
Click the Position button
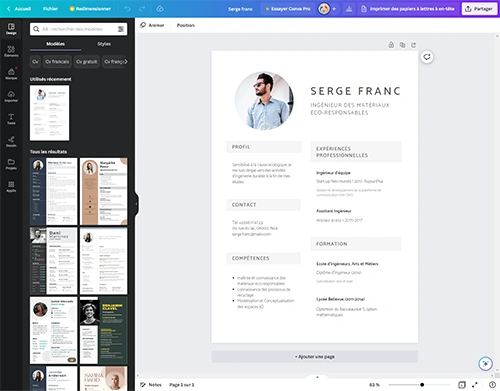pyautogui.click(x=186, y=25)
